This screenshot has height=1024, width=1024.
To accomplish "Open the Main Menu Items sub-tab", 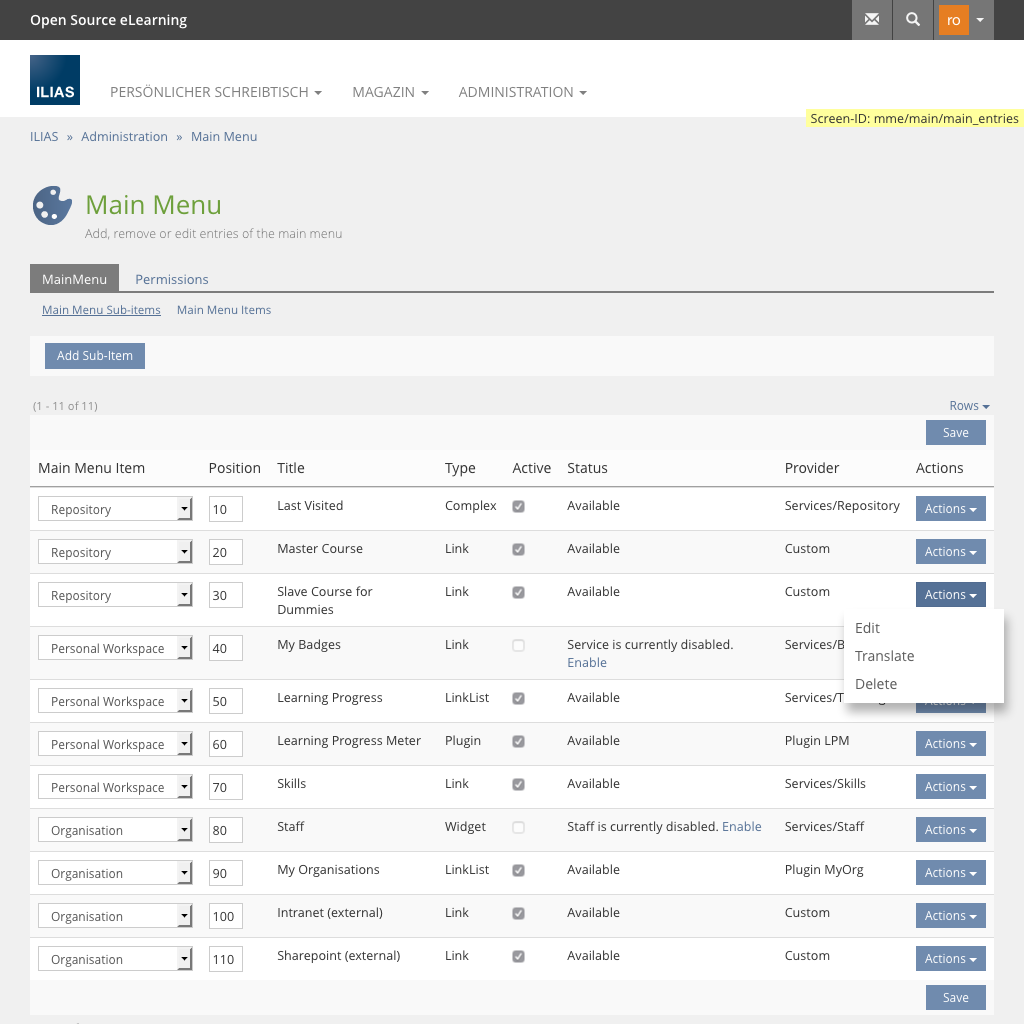I will pyautogui.click(x=224, y=310).
